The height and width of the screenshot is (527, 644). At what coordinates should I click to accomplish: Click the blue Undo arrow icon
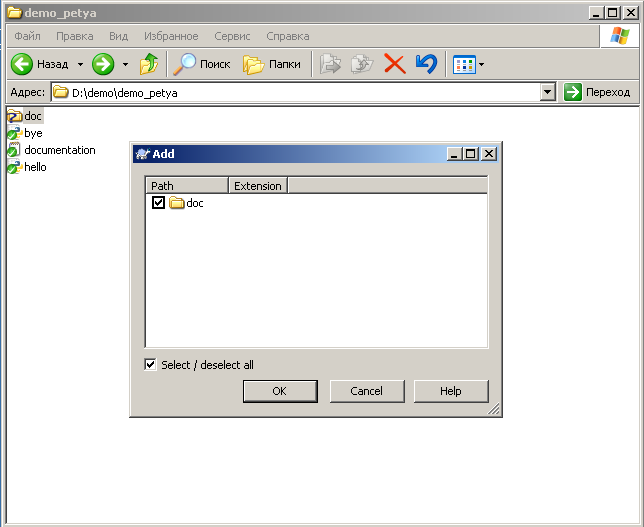[426, 64]
